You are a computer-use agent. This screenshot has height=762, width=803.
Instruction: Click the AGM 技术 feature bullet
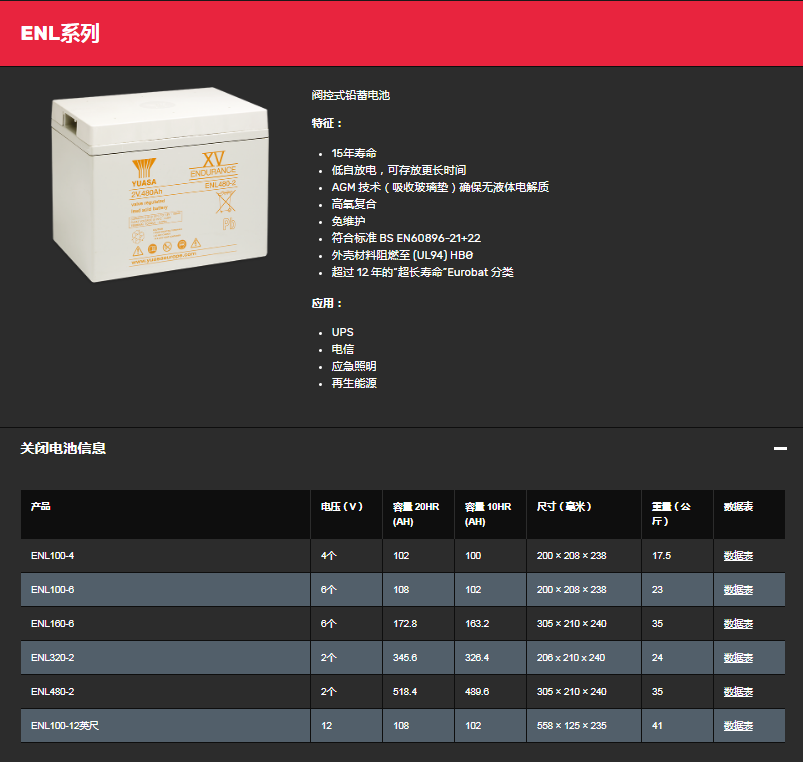click(440, 187)
